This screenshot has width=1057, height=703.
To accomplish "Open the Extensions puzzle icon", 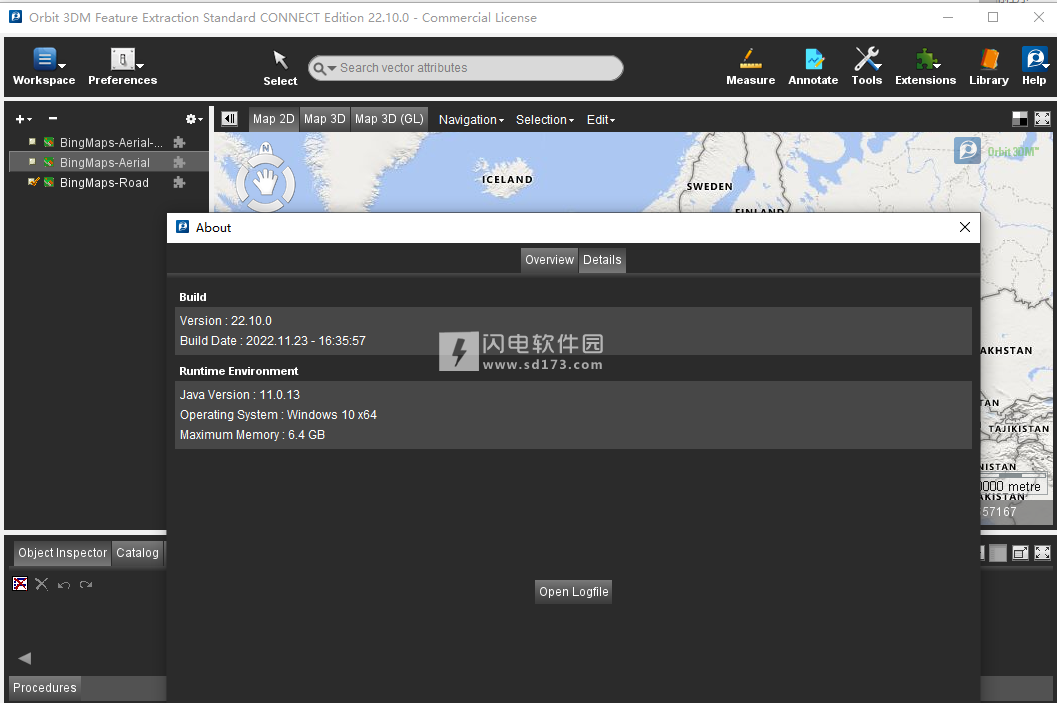I will coord(926,59).
